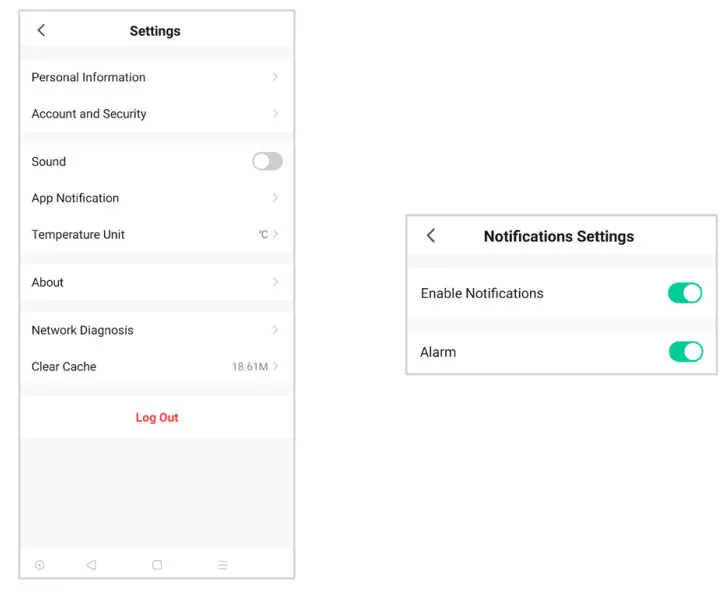Disable the Enable Notifications switch

685,293
